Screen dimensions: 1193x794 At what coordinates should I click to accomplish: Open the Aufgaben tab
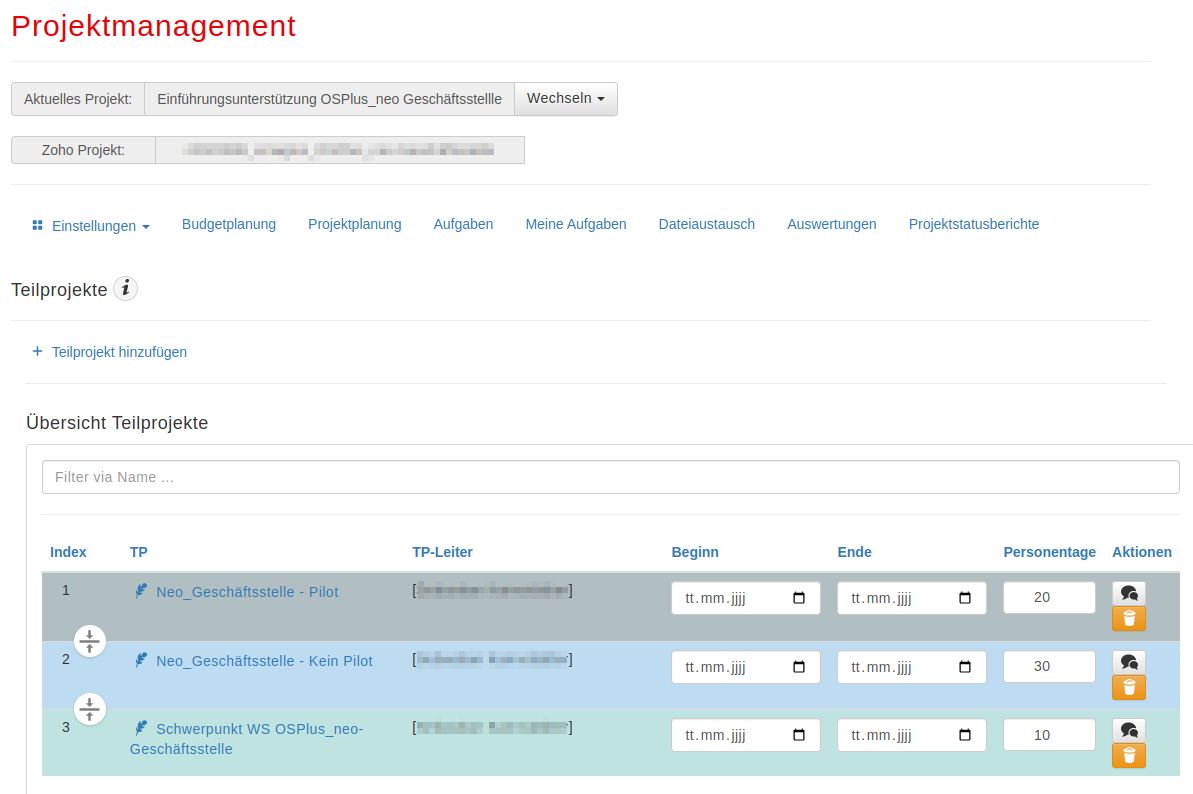click(x=463, y=224)
